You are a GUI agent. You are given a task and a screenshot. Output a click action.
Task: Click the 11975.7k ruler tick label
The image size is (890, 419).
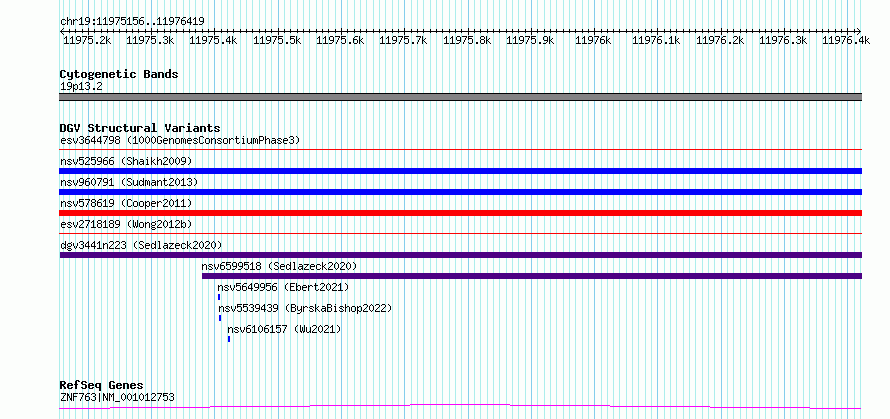click(x=404, y=40)
